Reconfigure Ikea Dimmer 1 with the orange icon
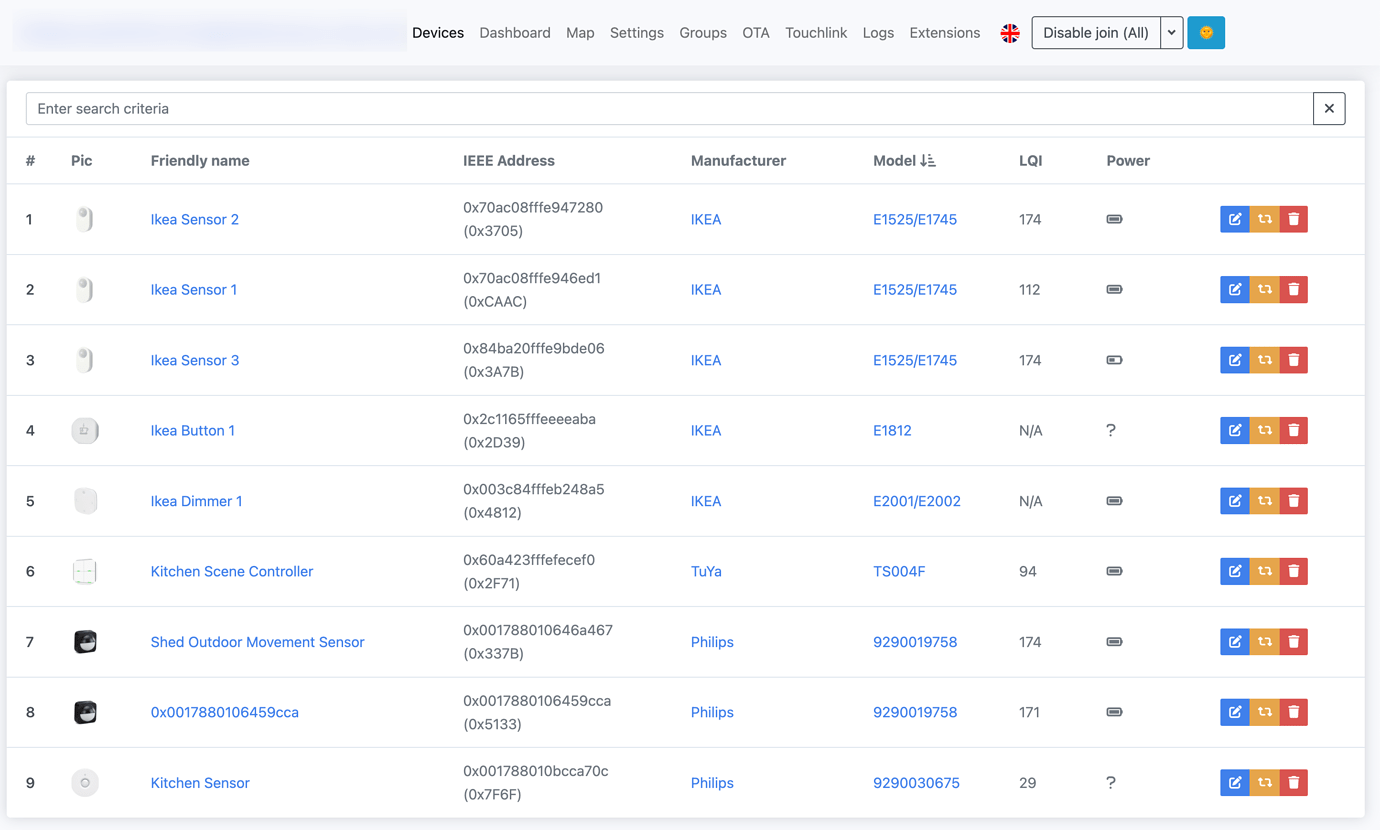1380x830 pixels. tap(1265, 500)
